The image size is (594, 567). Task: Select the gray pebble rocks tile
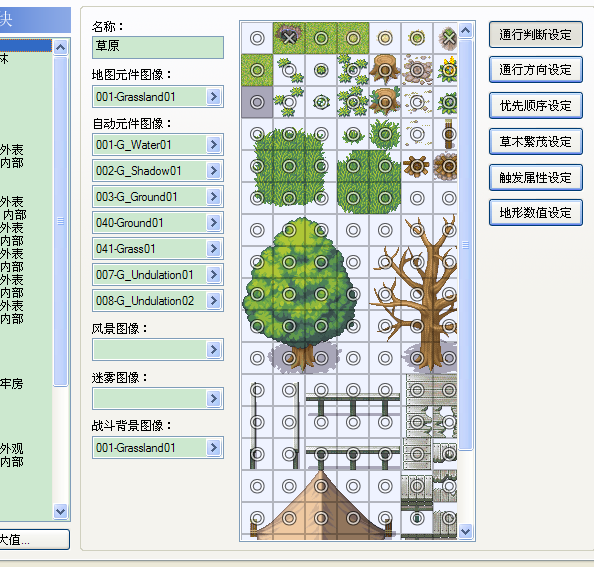(x=417, y=70)
